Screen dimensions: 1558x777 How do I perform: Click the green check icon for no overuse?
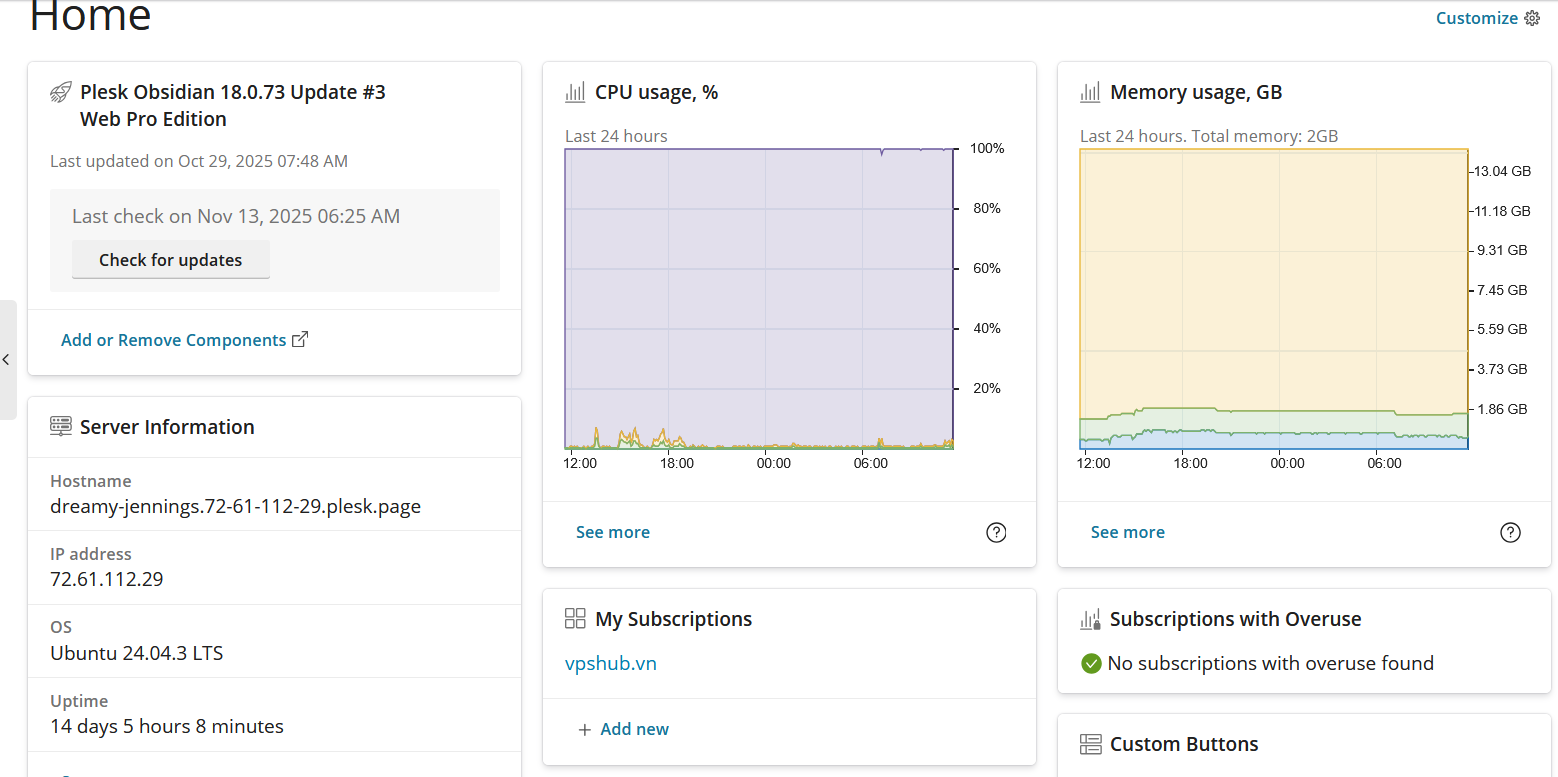point(1091,663)
